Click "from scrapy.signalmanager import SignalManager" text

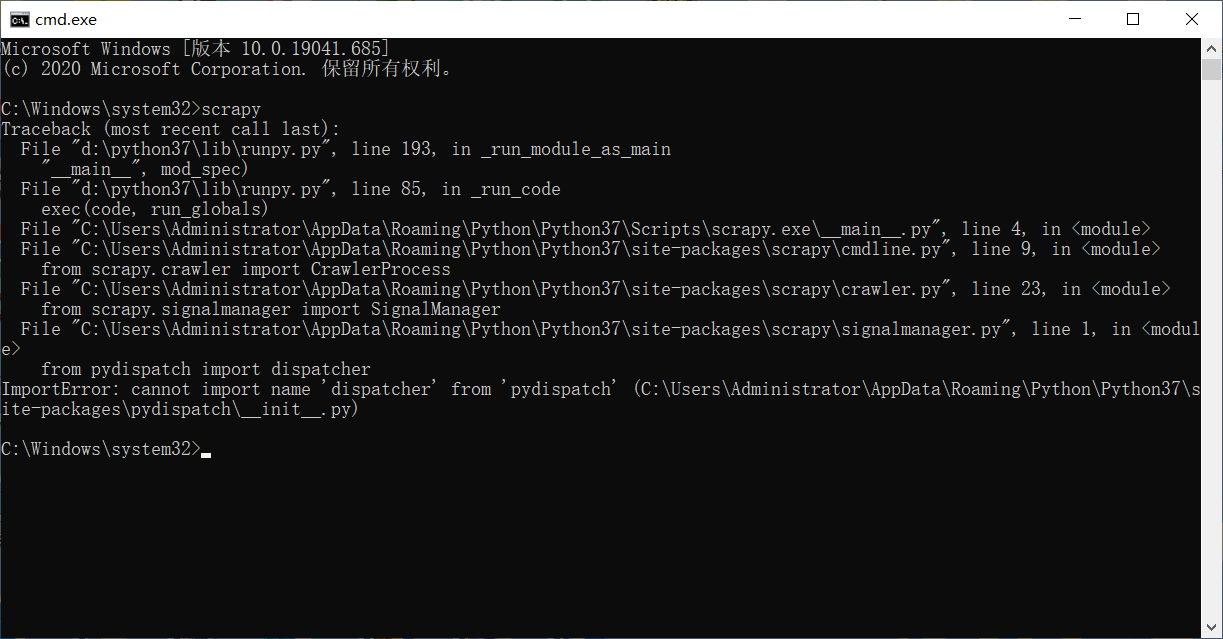point(270,309)
